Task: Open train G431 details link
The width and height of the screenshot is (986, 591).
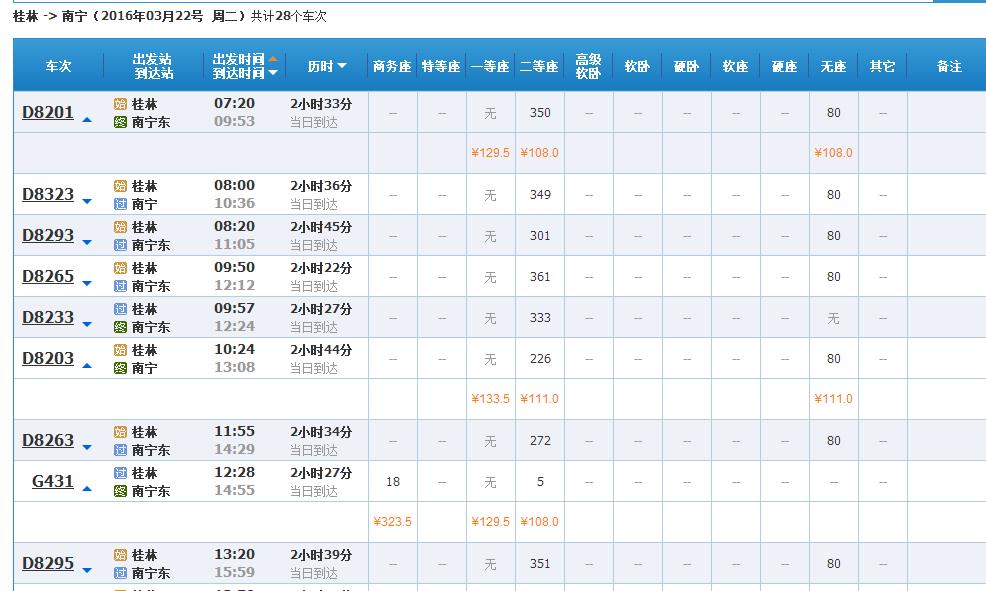Action: point(53,482)
